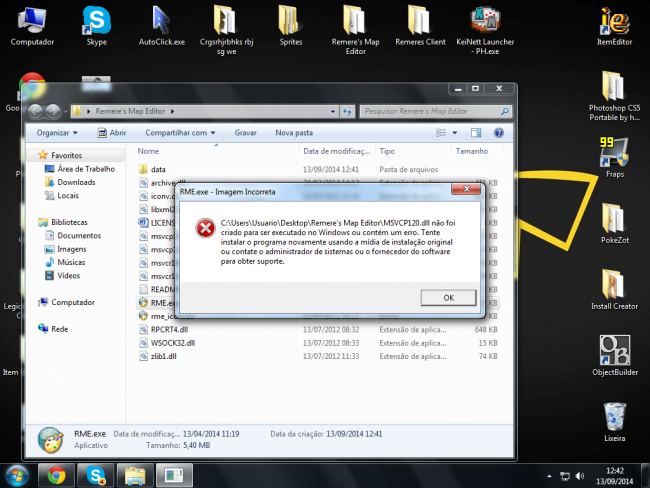Launch ObjectBuilder desktop shortcut
Image resolution: width=650 pixels, height=488 pixels.
pos(614,355)
